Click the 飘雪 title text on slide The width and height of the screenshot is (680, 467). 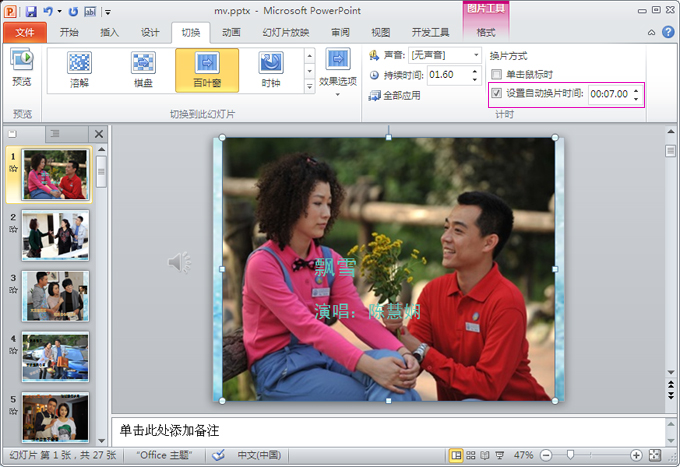pyautogui.click(x=335, y=267)
